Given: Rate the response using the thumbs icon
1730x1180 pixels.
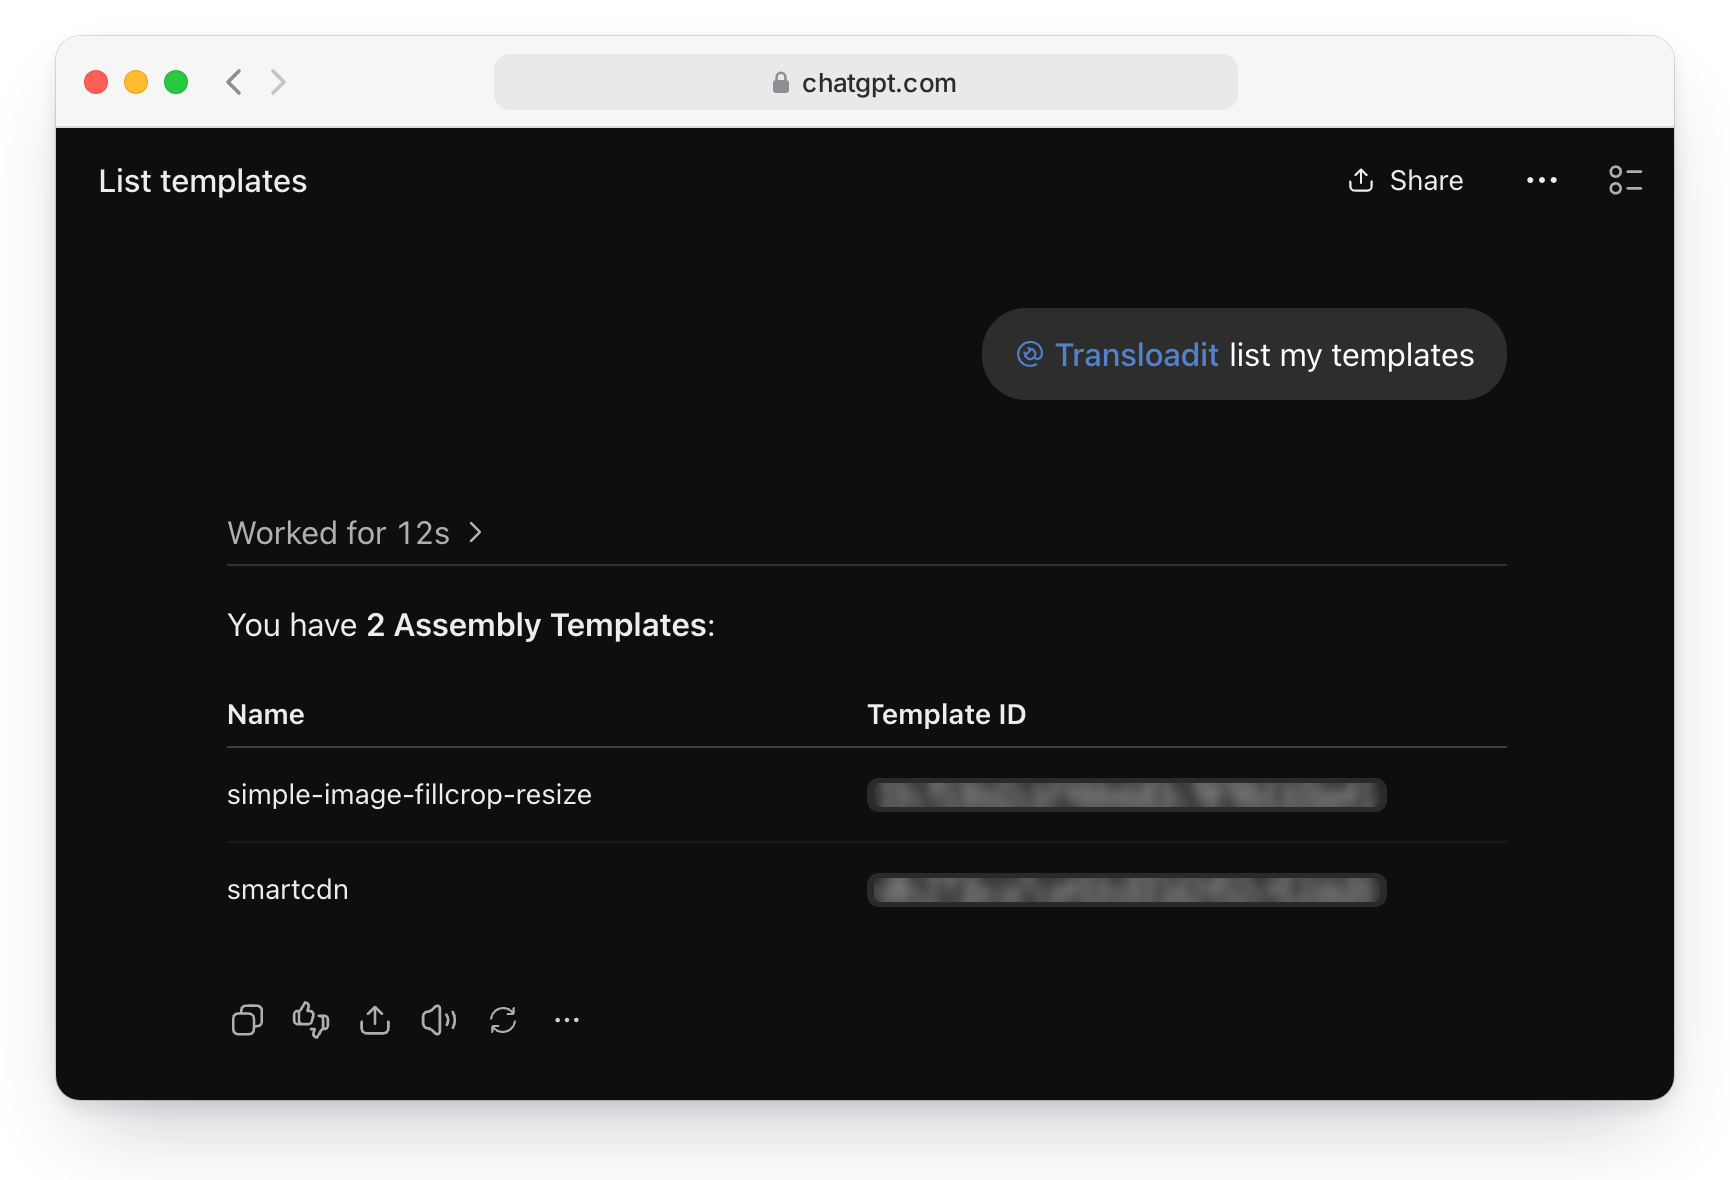Looking at the screenshot, I should pos(311,1020).
